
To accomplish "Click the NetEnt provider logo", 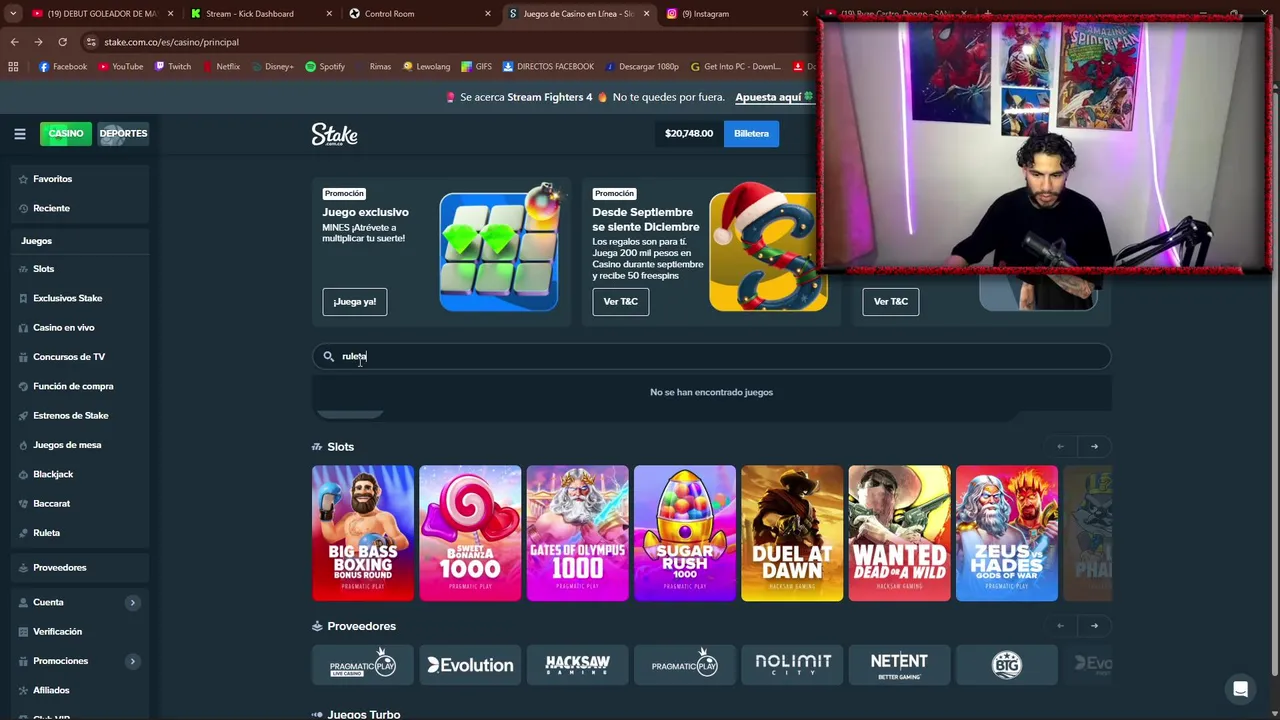I will point(899,664).
